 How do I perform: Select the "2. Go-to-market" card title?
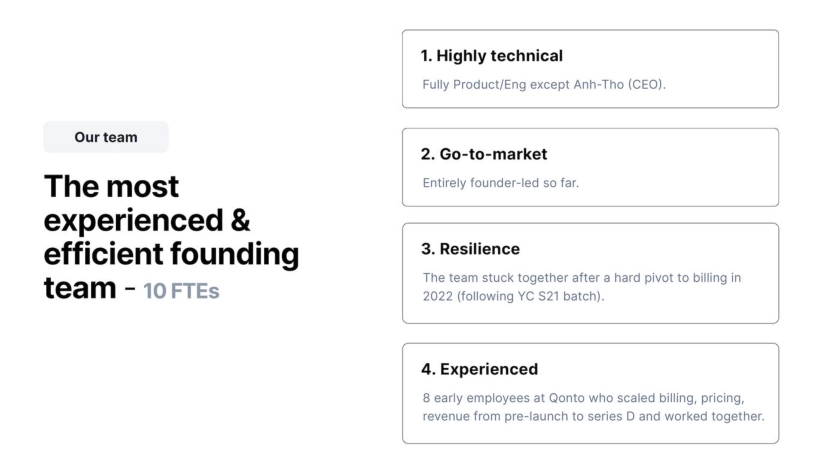[484, 154]
